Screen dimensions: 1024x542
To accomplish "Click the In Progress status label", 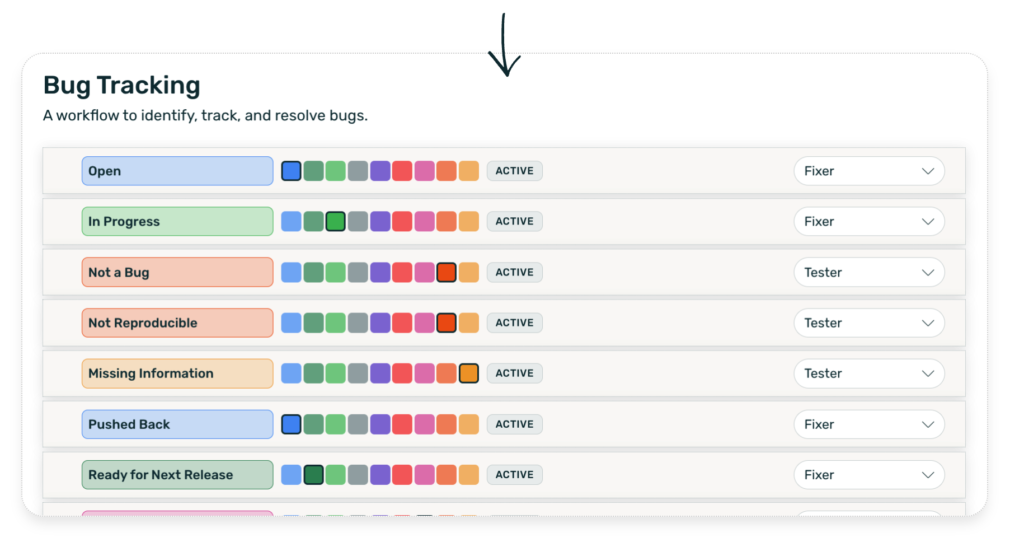I will coord(177,222).
